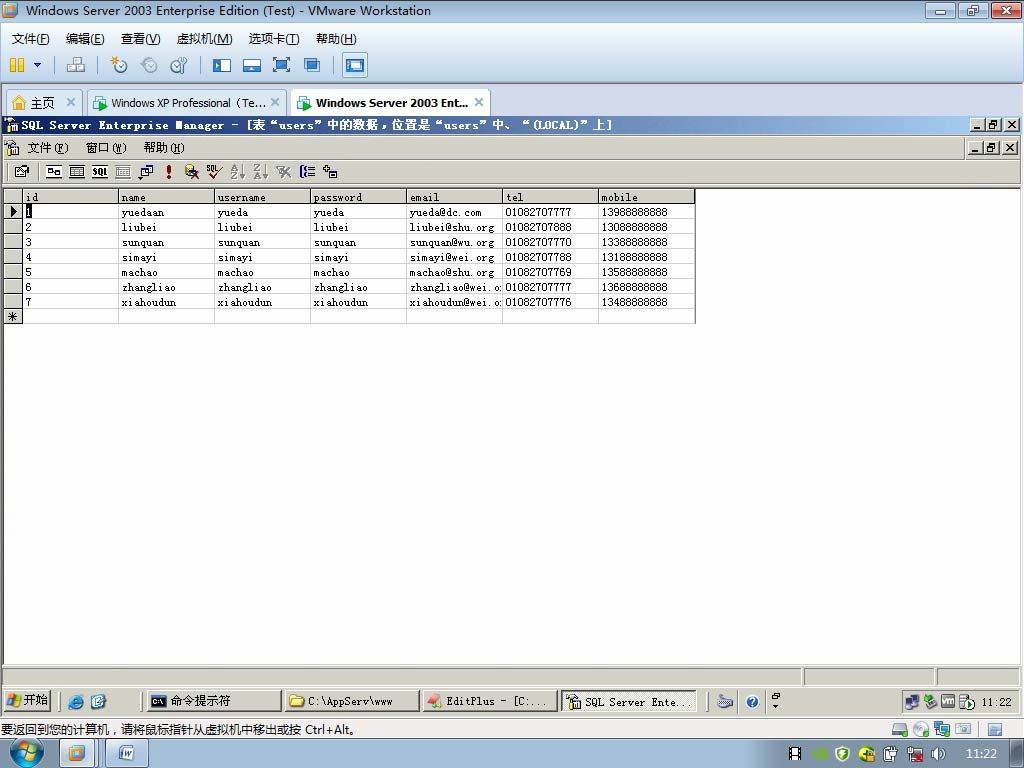Click the tel column header
This screenshot has height=768, width=1024.
click(x=550, y=197)
